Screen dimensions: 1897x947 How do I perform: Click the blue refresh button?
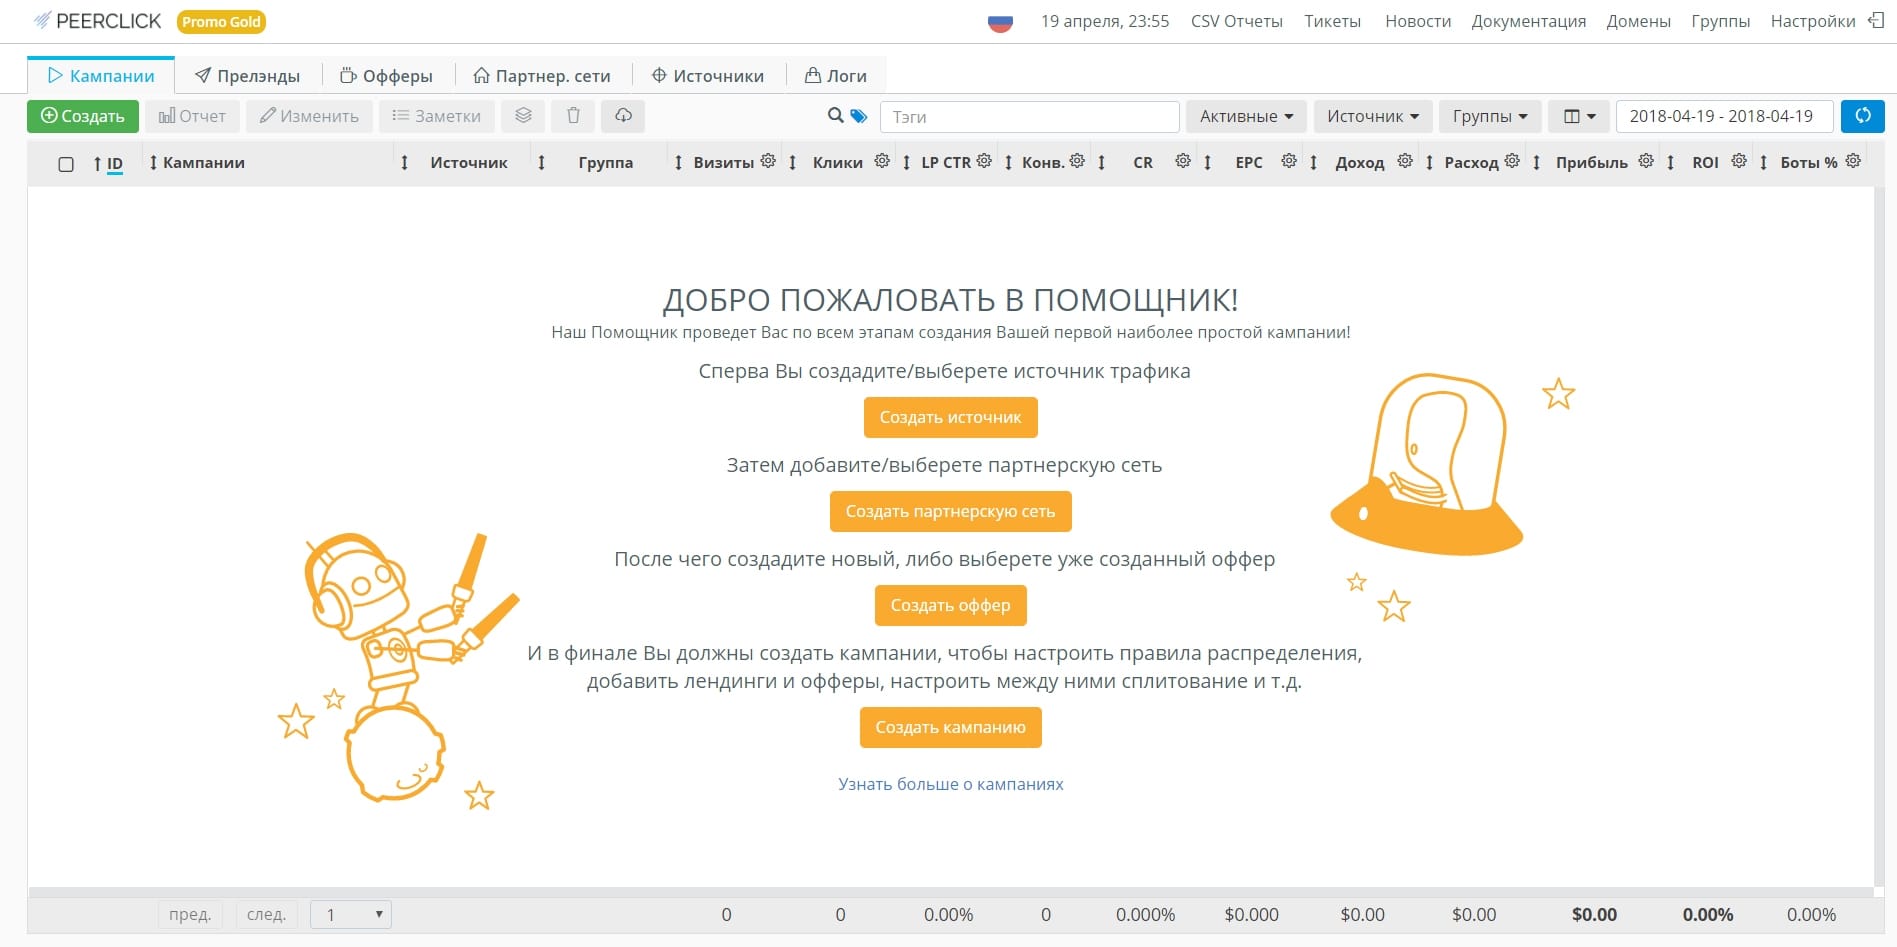coord(1863,116)
